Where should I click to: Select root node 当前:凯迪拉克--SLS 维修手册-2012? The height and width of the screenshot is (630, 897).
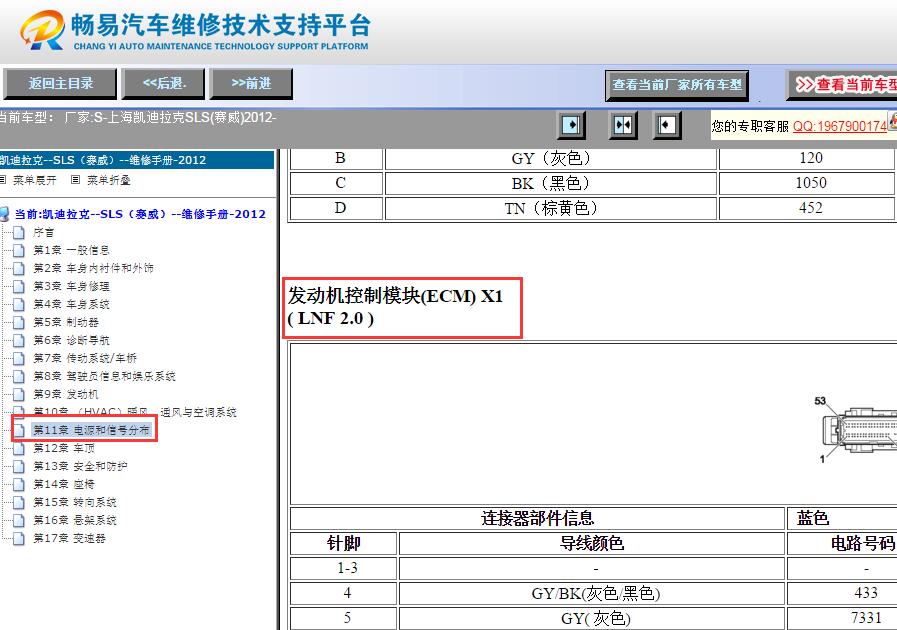click(140, 214)
